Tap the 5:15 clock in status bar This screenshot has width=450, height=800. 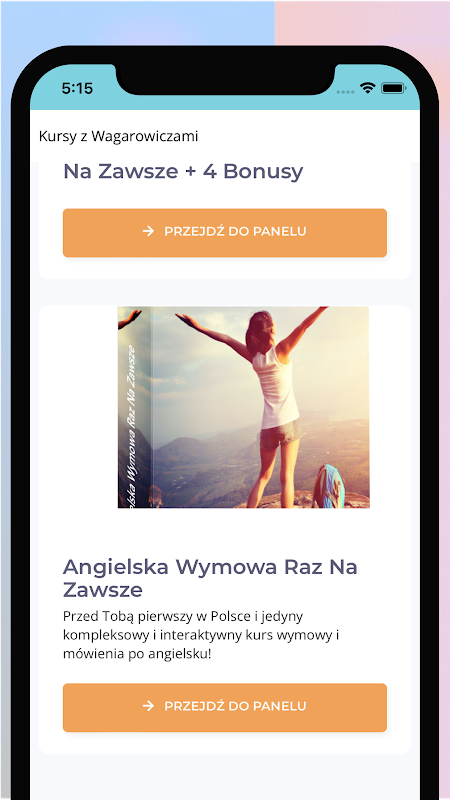[77, 88]
